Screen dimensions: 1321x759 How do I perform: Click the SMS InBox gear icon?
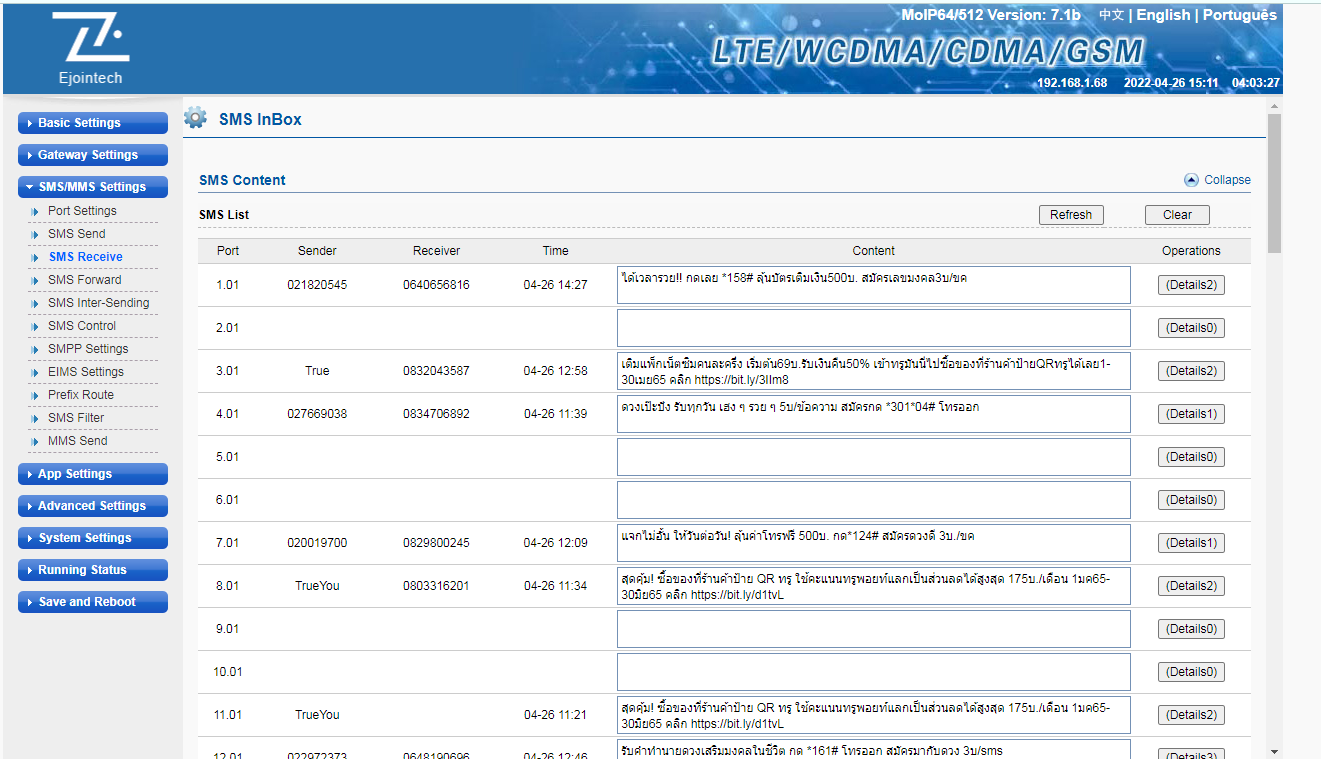[195, 118]
